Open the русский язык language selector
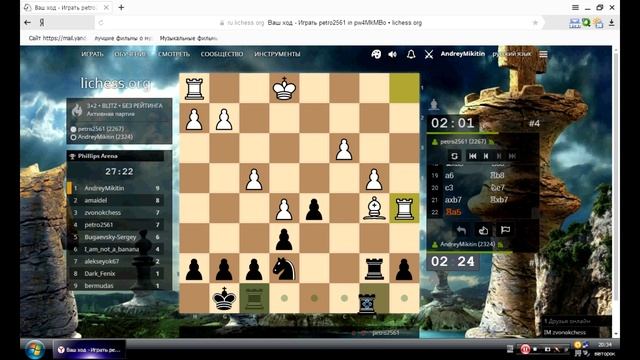The width and height of the screenshot is (640, 360). click(x=512, y=54)
